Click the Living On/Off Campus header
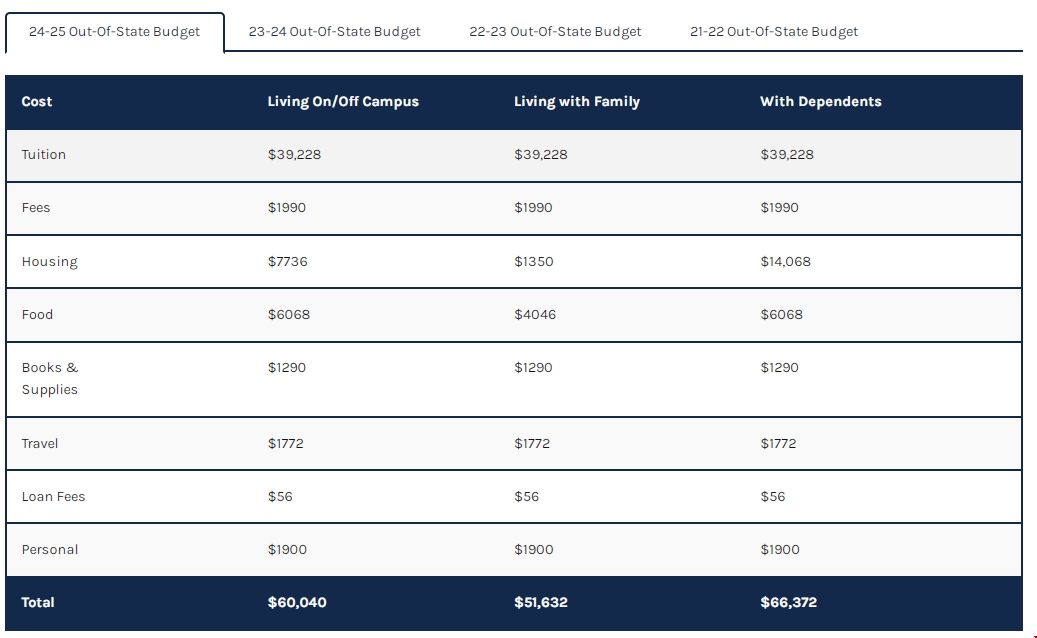 pyautogui.click(x=343, y=102)
